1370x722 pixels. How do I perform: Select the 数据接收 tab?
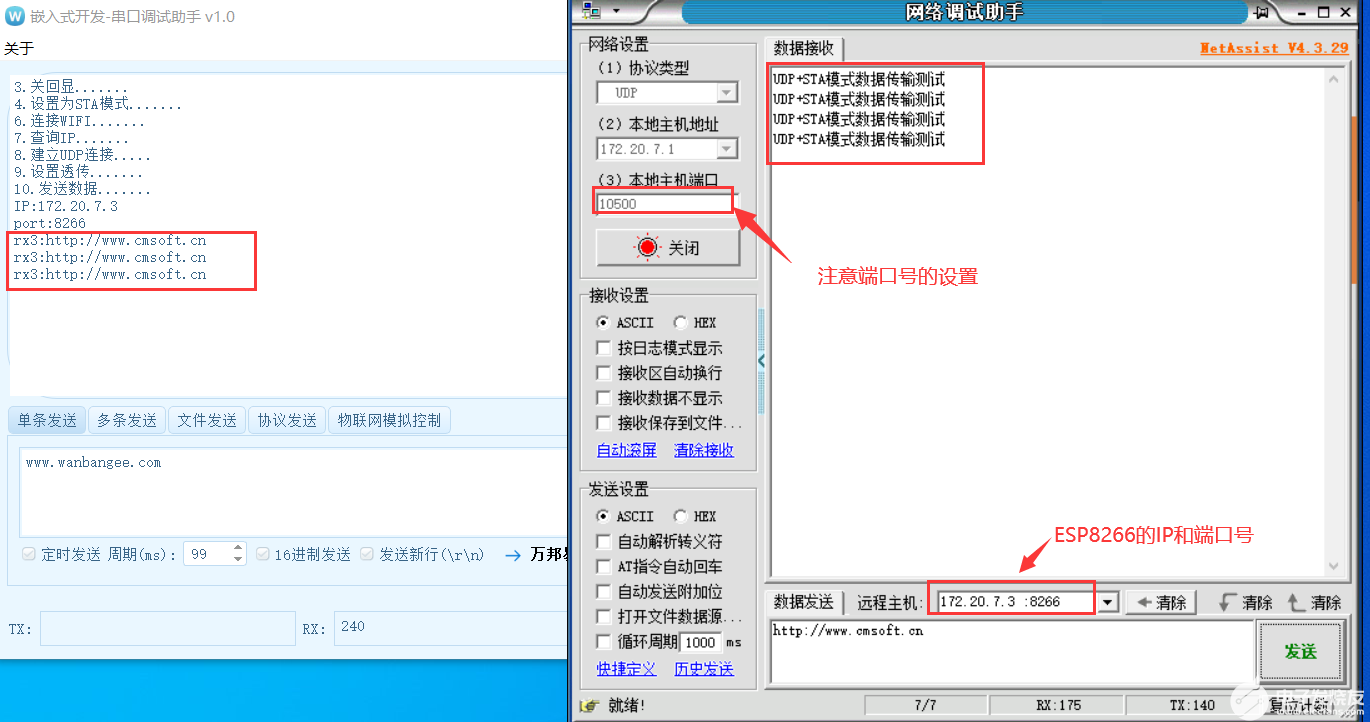coord(804,48)
